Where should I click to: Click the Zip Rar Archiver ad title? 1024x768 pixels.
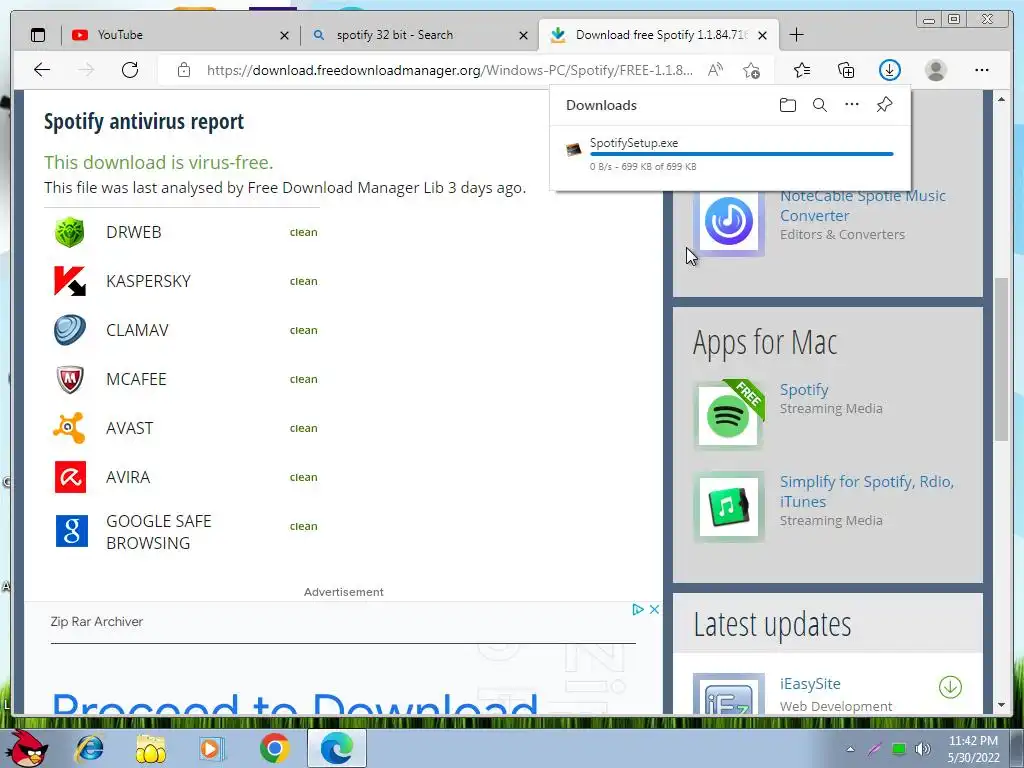[97, 622]
